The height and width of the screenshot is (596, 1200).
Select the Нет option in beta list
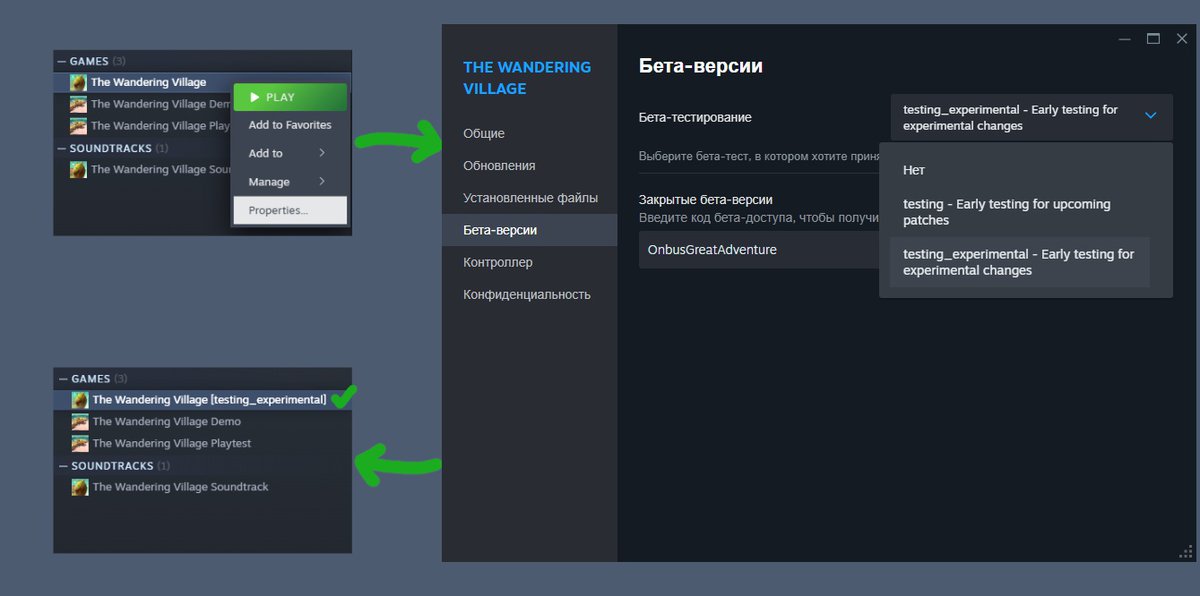(914, 170)
